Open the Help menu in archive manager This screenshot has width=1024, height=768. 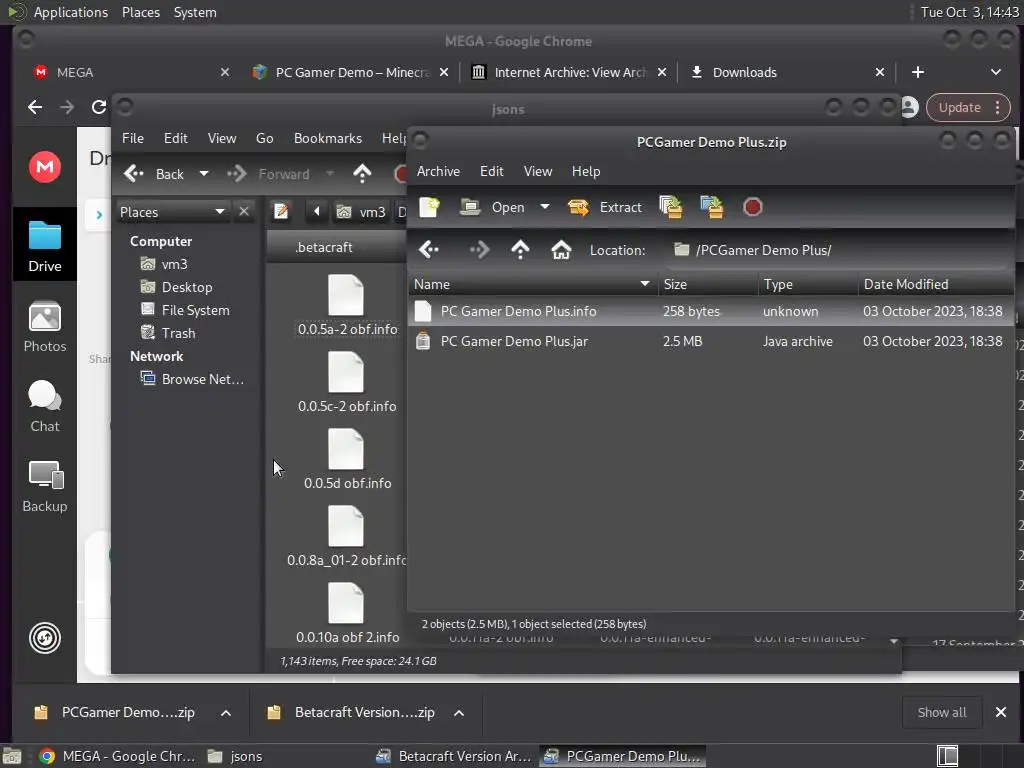pos(586,171)
